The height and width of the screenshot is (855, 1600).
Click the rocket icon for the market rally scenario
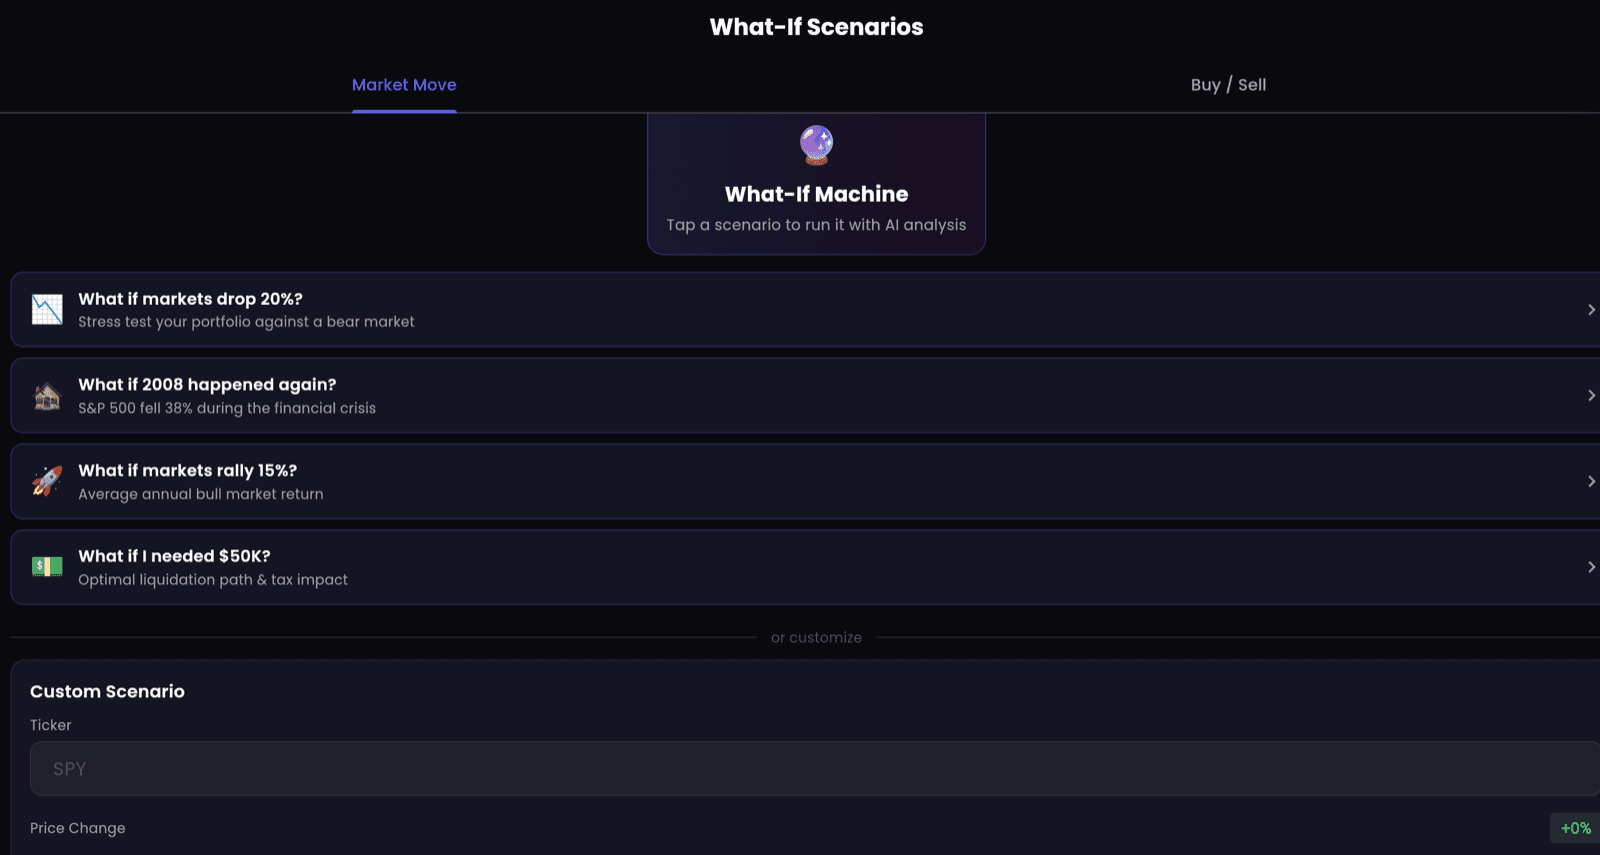pyautogui.click(x=47, y=481)
